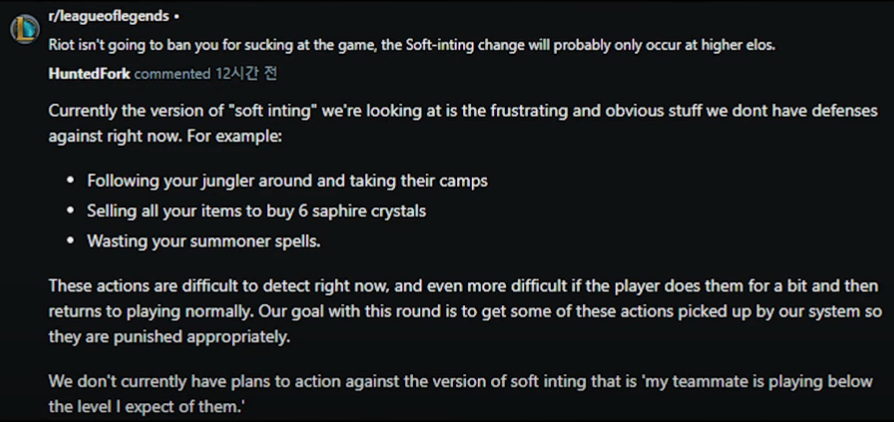Click the bullet about 6 saphire crystals
This screenshot has width=894, height=422.
(x=257, y=211)
